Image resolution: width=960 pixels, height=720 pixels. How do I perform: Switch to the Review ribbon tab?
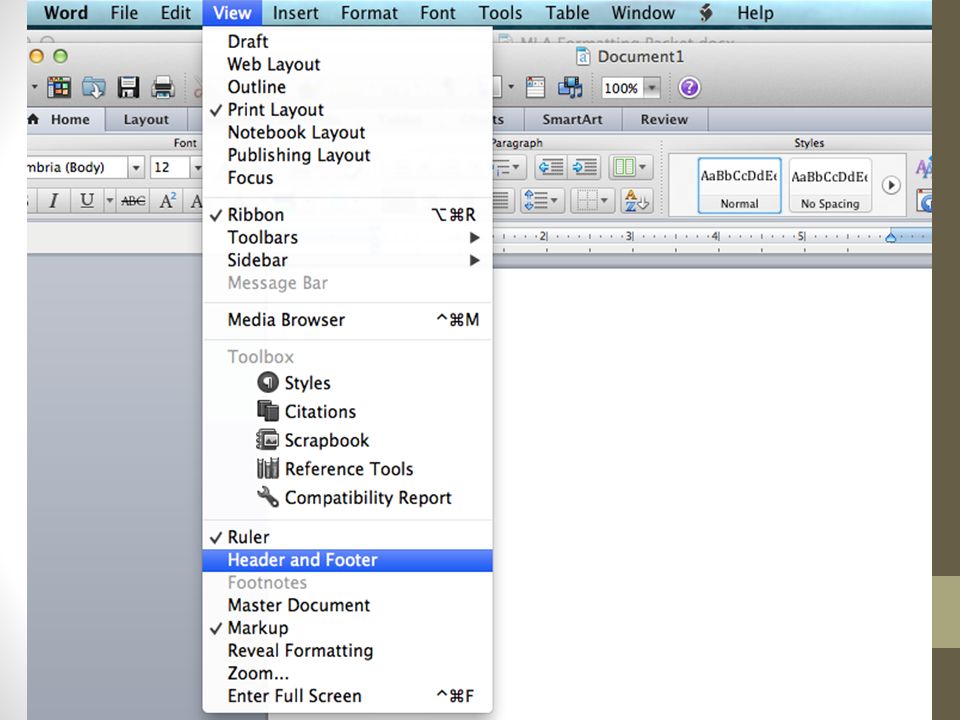[x=664, y=119]
